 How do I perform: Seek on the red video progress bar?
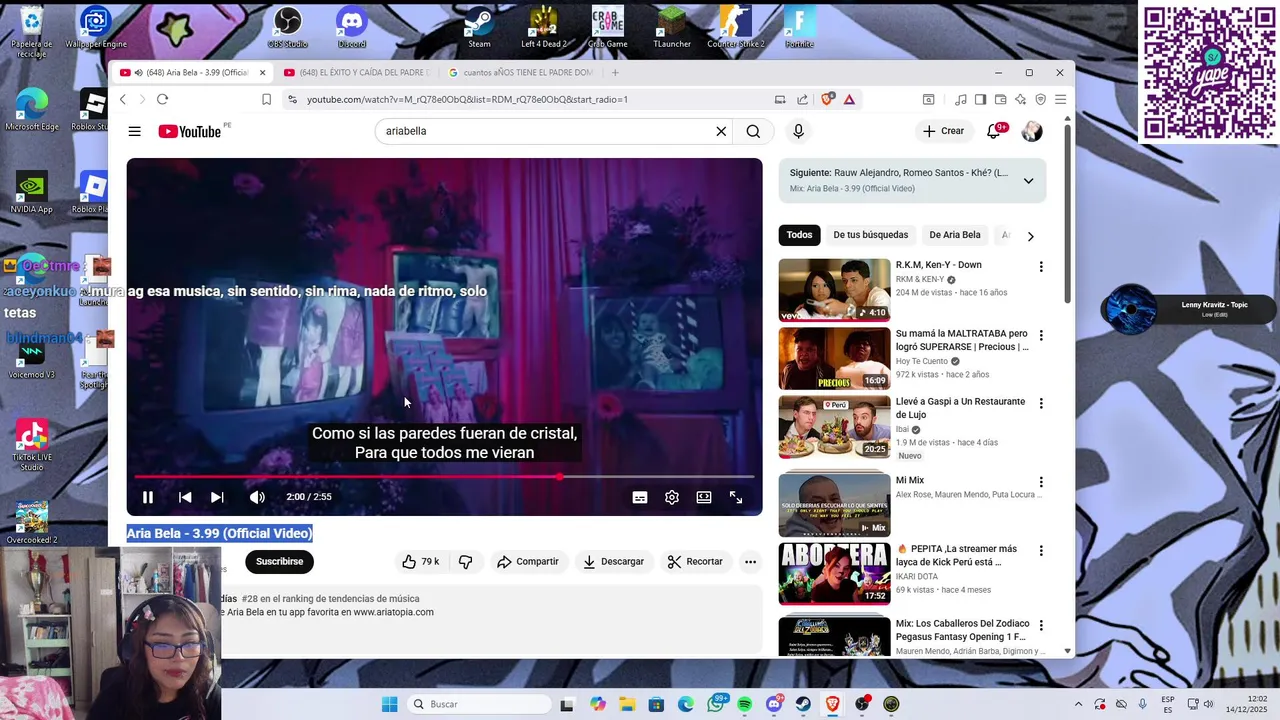click(444, 477)
